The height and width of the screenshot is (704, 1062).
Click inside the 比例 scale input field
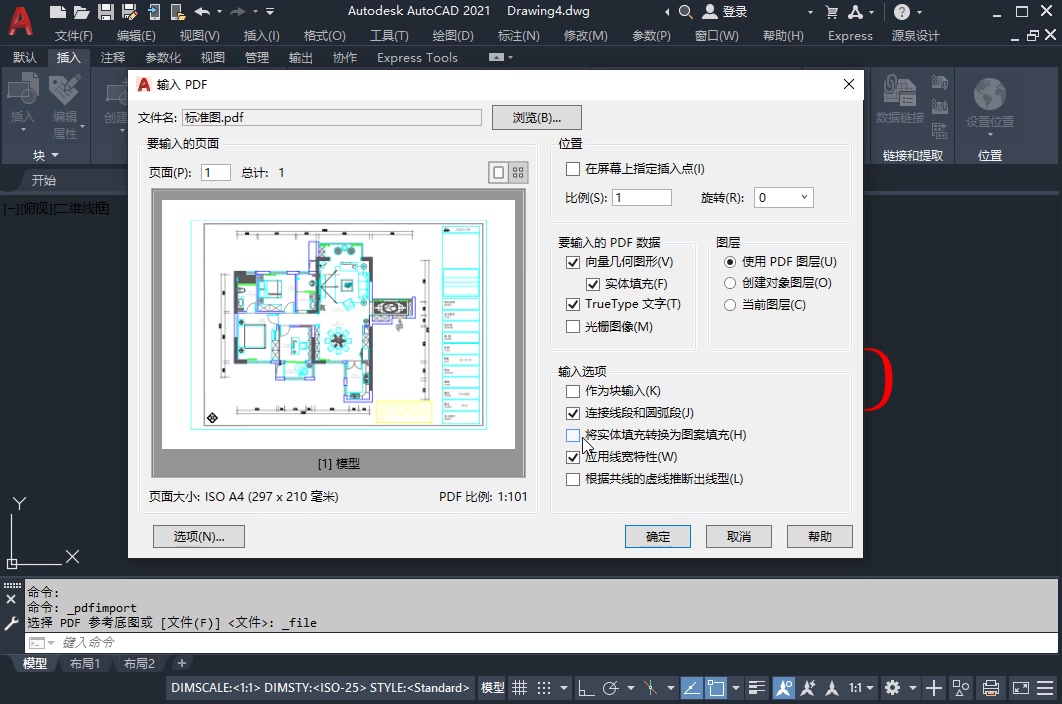click(x=641, y=197)
